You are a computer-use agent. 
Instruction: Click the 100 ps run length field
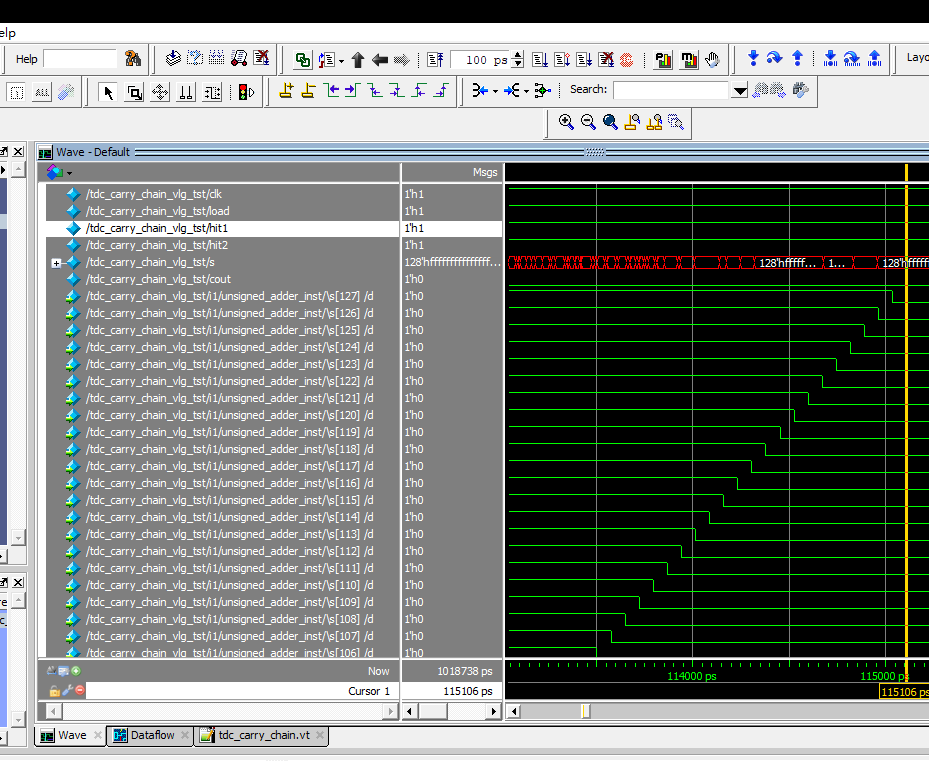(481, 59)
